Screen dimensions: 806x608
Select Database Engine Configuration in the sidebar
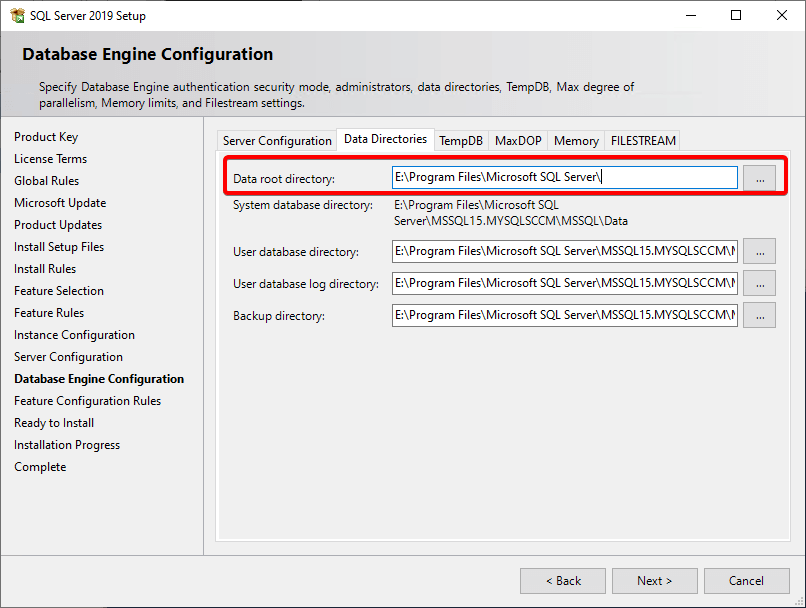[x=99, y=379]
